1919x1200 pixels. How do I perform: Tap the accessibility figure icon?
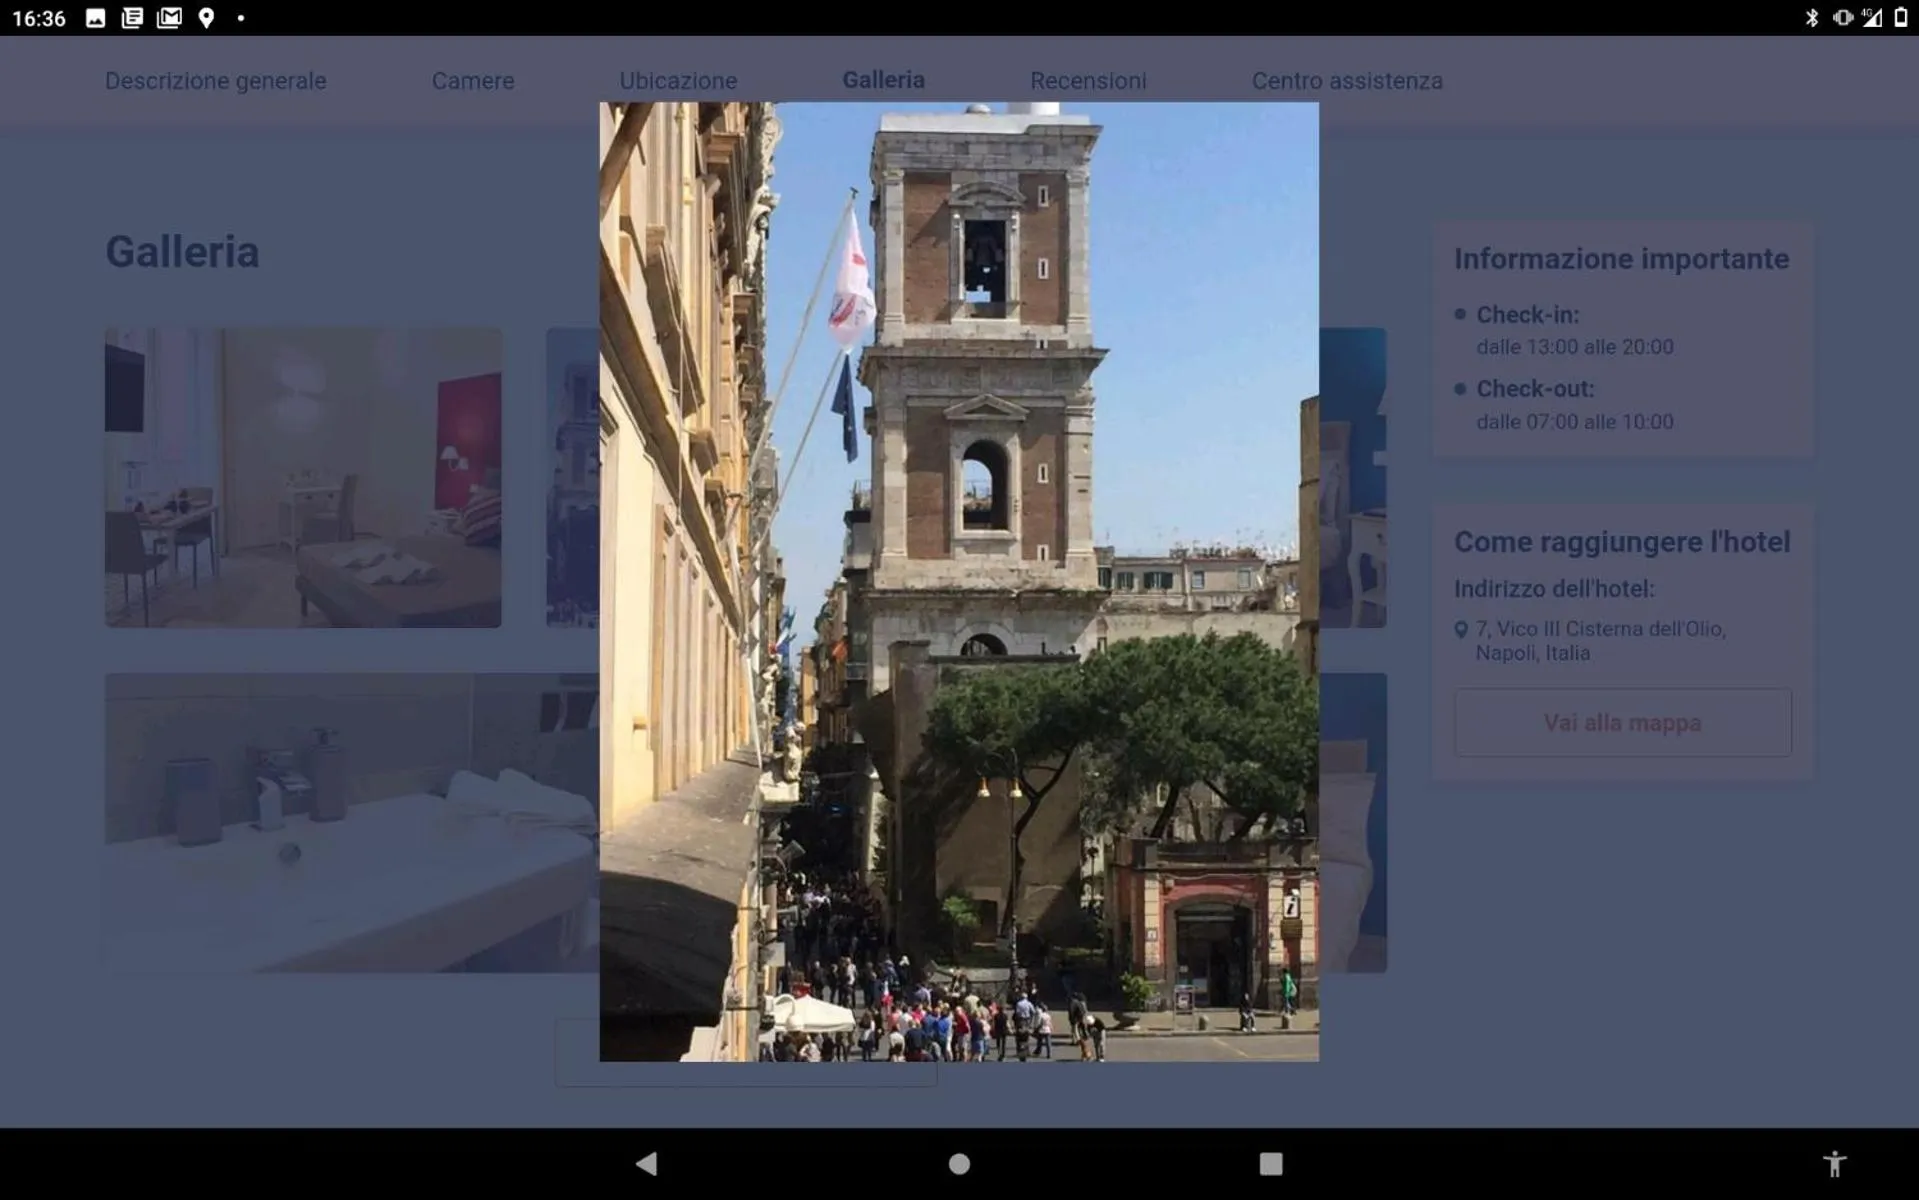click(1834, 1163)
